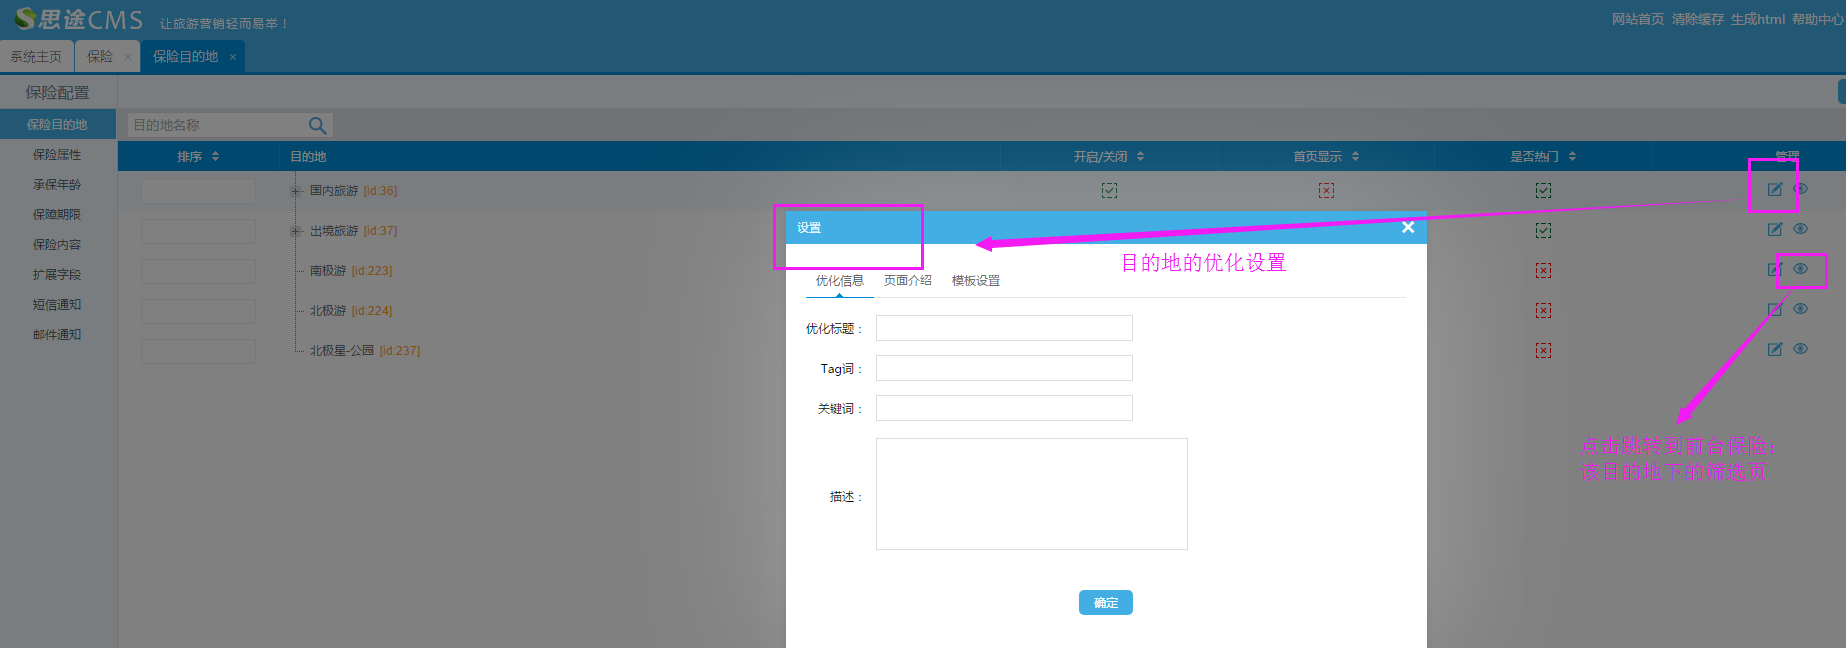Click the 优化标题 input field
This screenshot has height=648, width=1846.
1004,328
